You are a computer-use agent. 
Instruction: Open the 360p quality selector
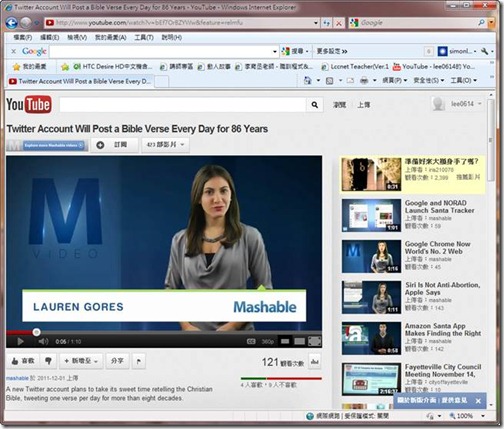coord(268,342)
